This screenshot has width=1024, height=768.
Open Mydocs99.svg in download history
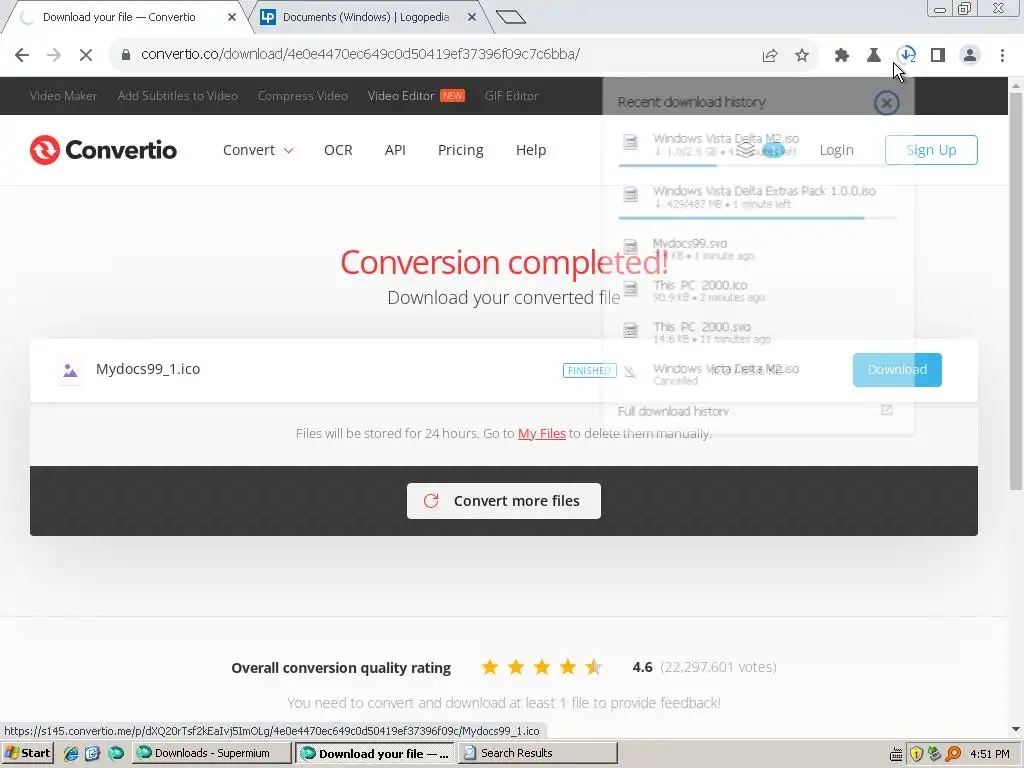[x=758, y=248]
